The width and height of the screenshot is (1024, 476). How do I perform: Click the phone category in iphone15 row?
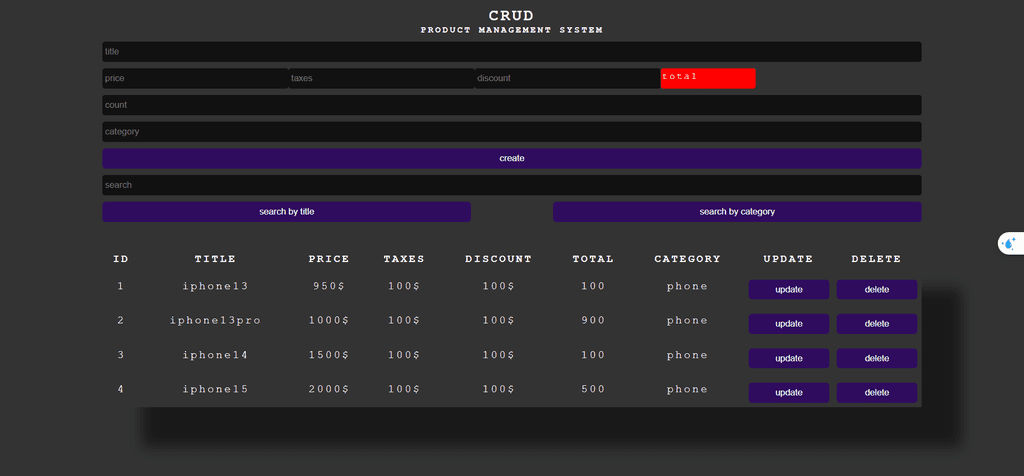[x=688, y=389]
